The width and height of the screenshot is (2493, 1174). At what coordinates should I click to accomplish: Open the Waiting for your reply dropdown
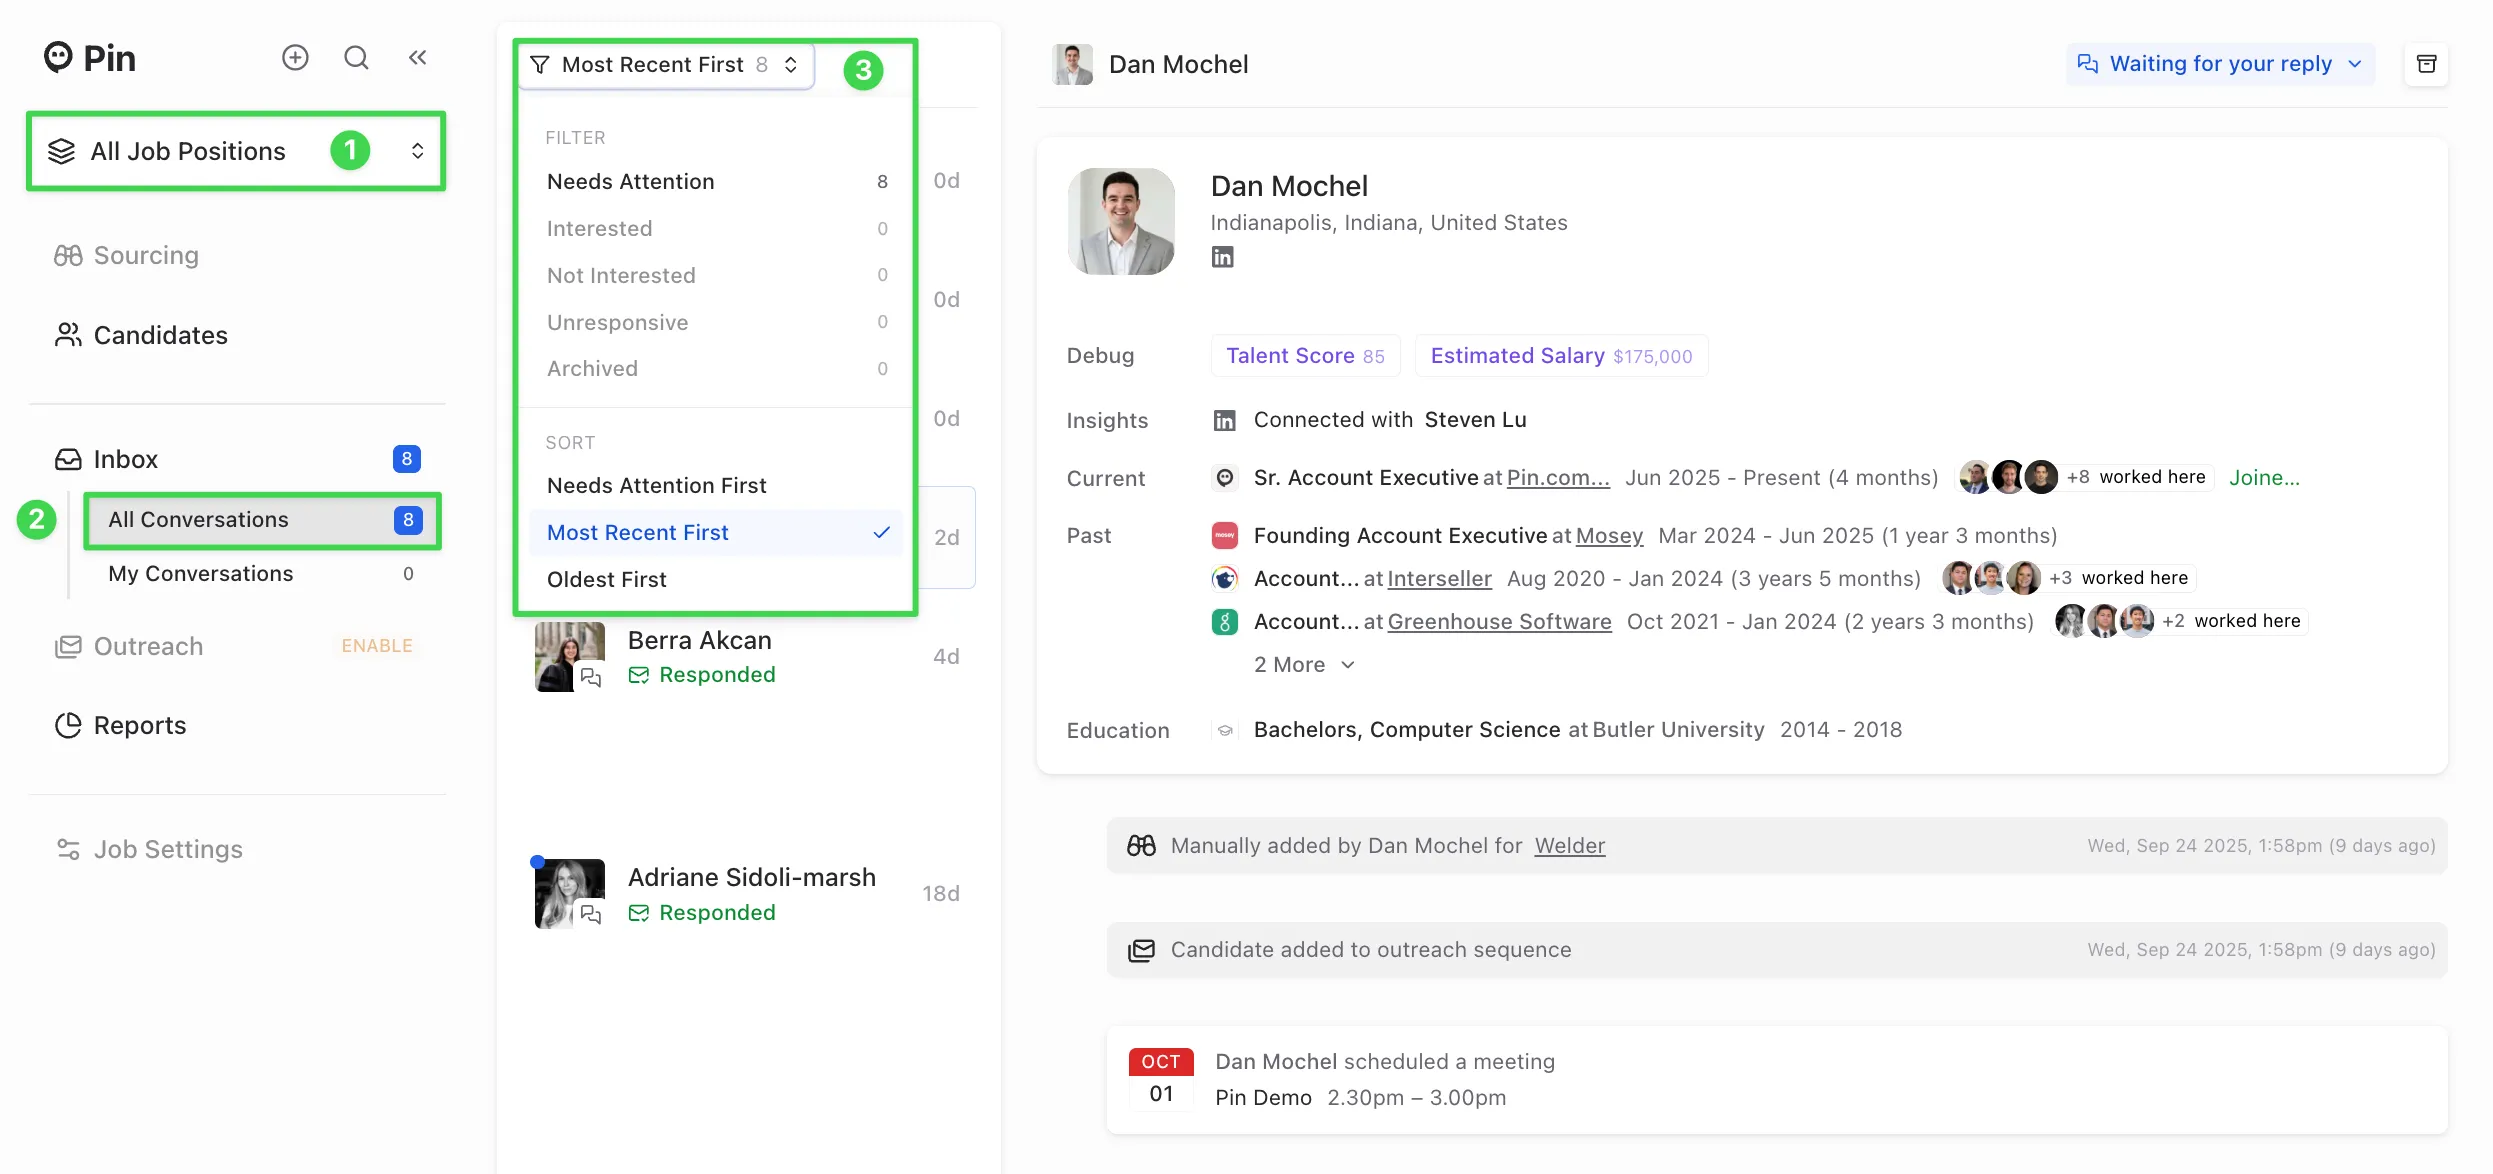2220,64
